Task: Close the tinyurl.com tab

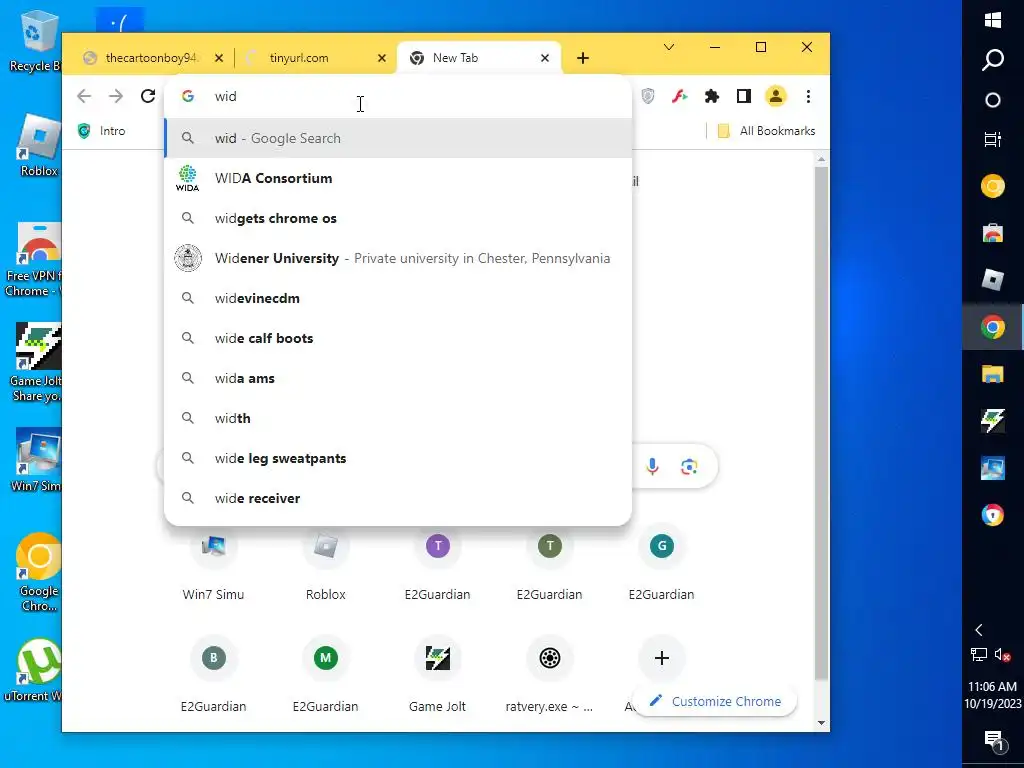Action: click(382, 58)
